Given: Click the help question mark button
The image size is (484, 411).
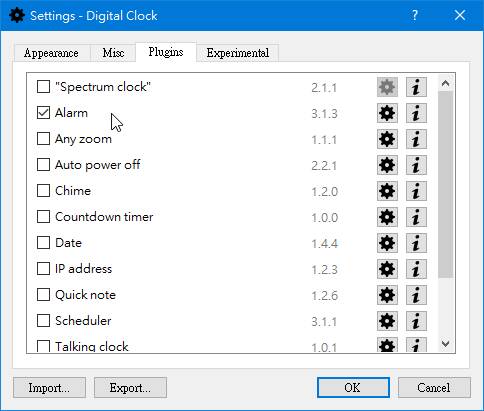Looking at the screenshot, I should pos(414,15).
